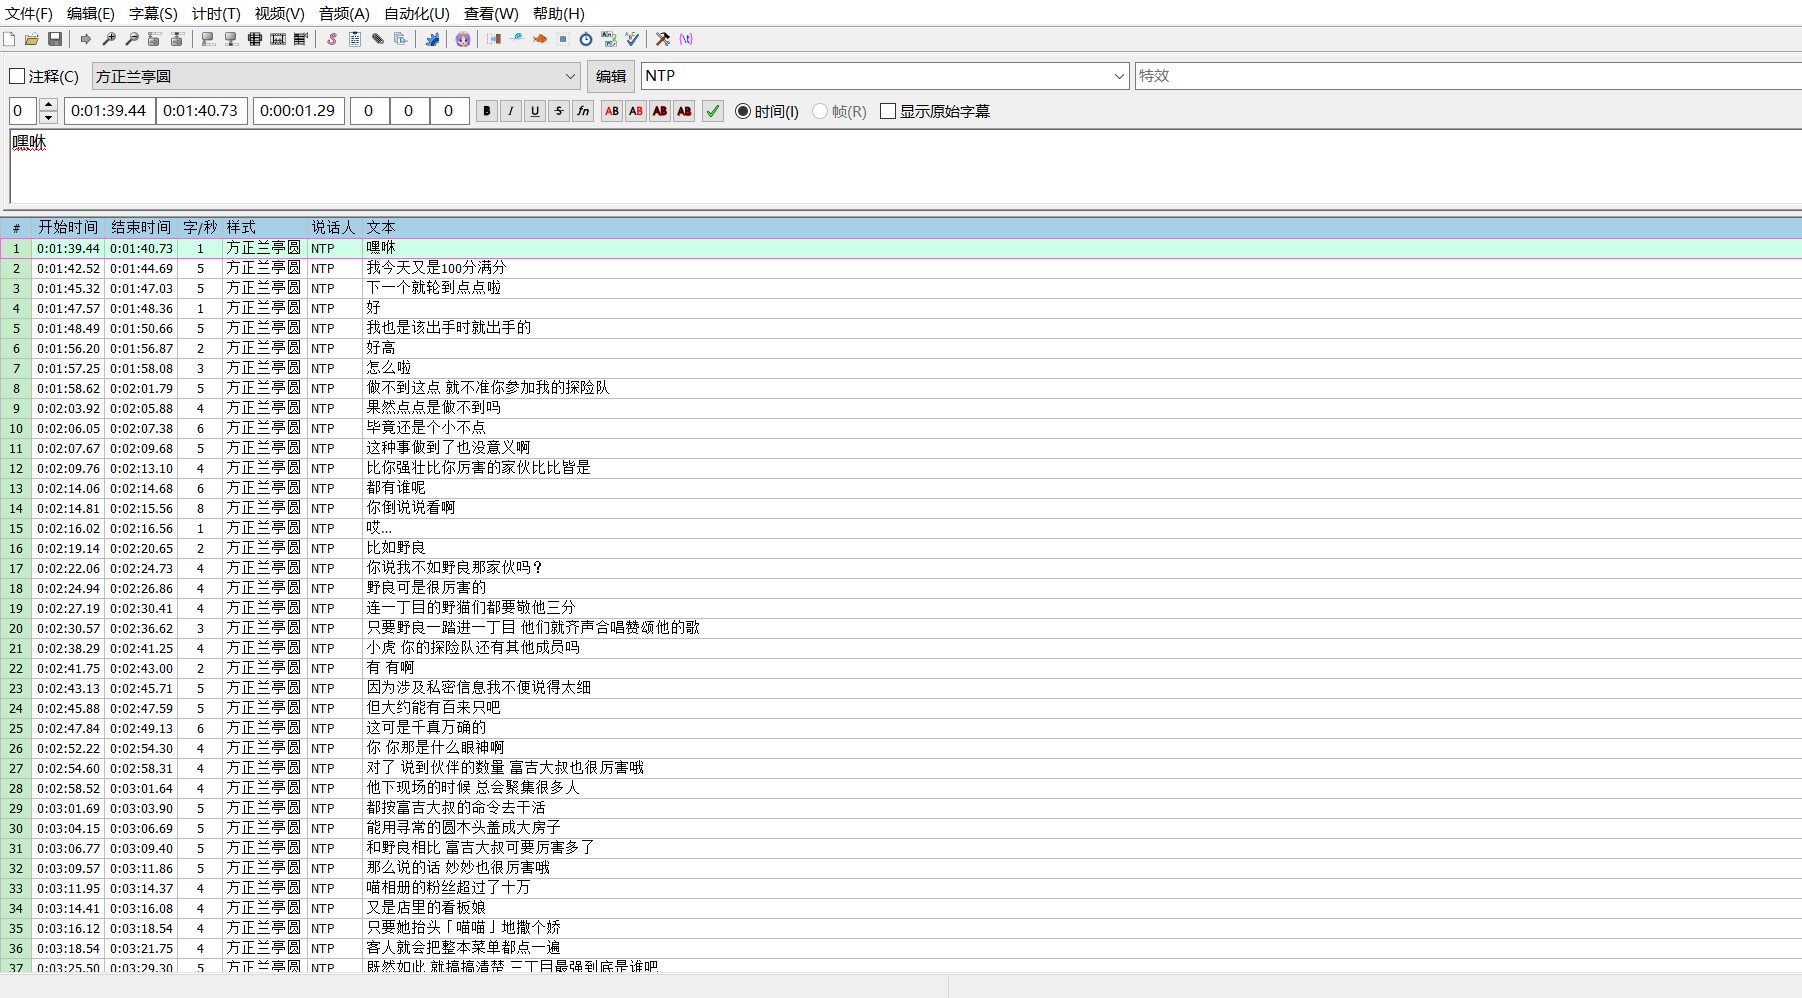Open 计时(T) menu

pyautogui.click(x=216, y=13)
